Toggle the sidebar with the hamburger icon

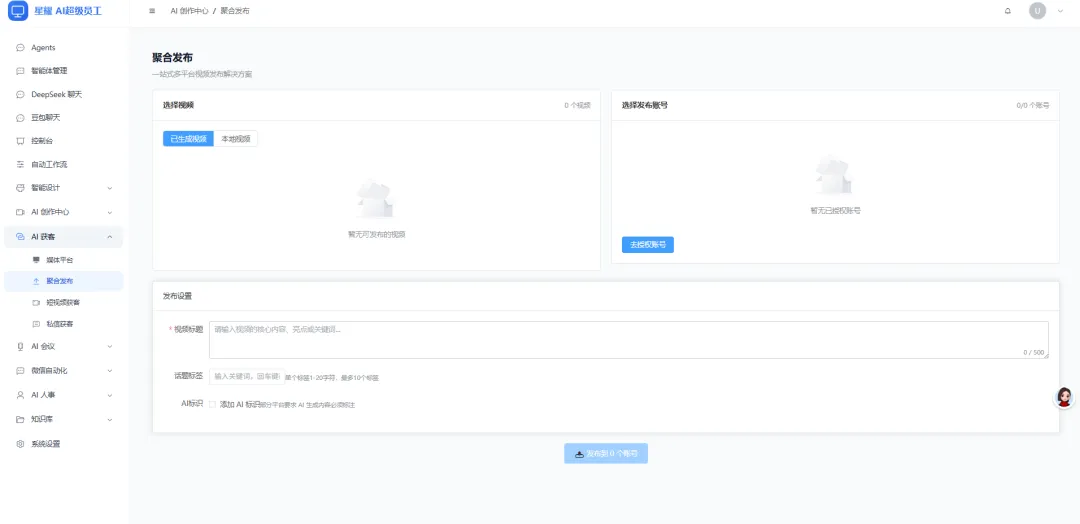(152, 11)
